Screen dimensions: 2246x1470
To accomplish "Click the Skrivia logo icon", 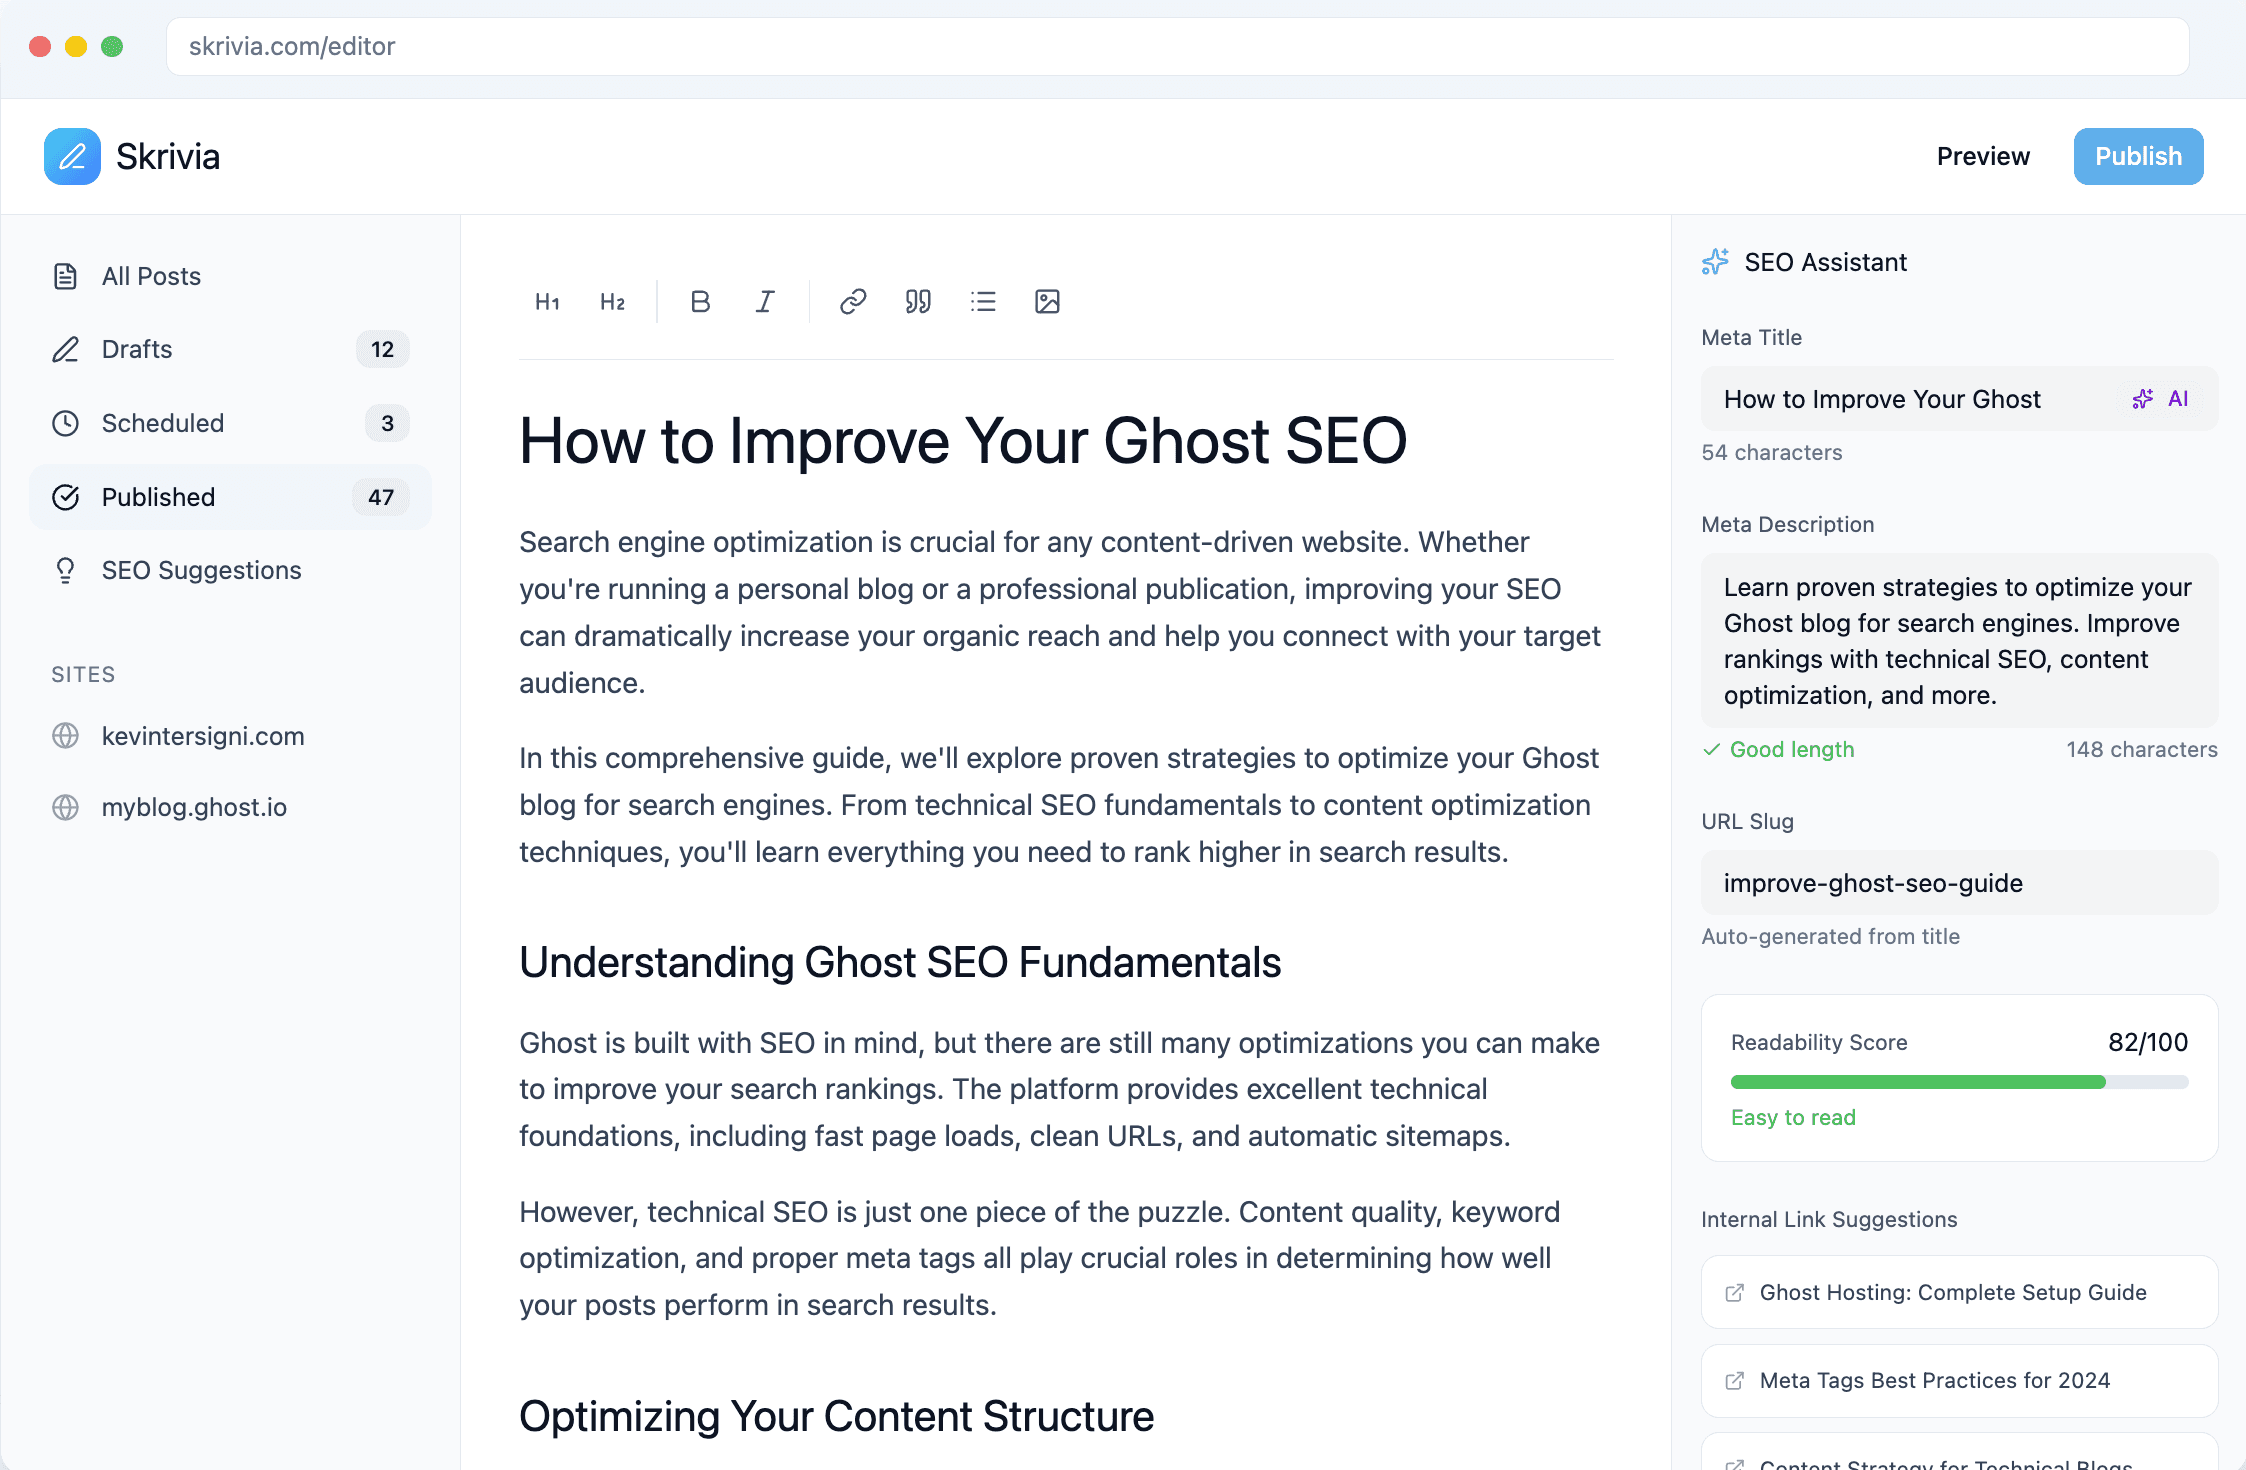I will [72, 157].
